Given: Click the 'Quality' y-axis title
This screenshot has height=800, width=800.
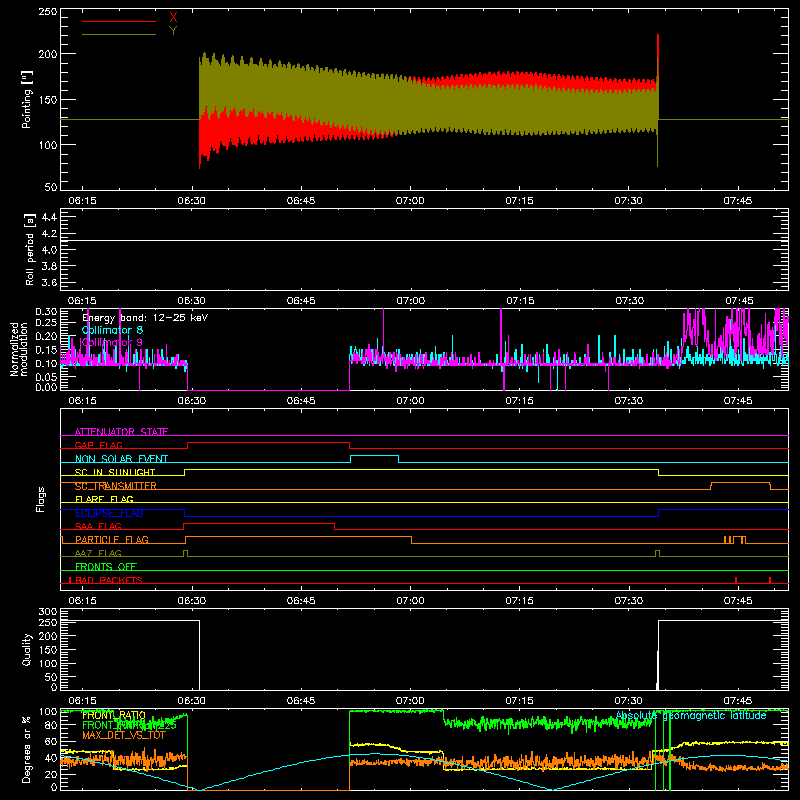Looking at the screenshot, I should tap(27, 649).
